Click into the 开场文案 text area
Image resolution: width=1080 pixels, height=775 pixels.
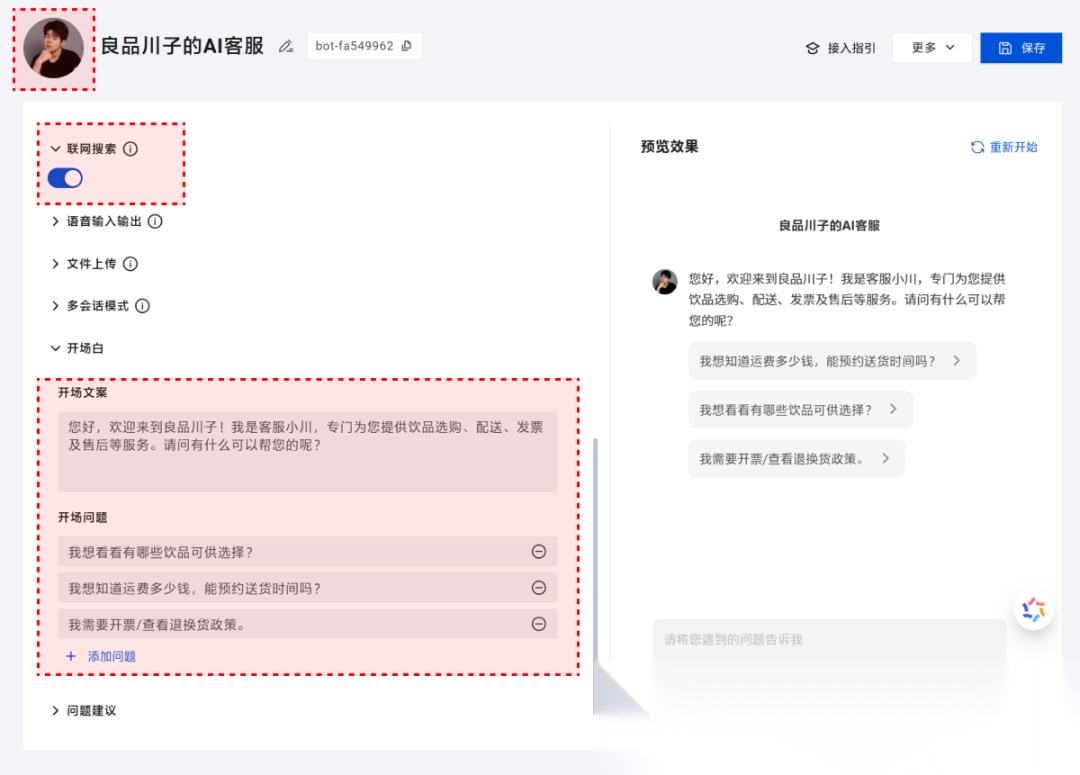point(307,451)
